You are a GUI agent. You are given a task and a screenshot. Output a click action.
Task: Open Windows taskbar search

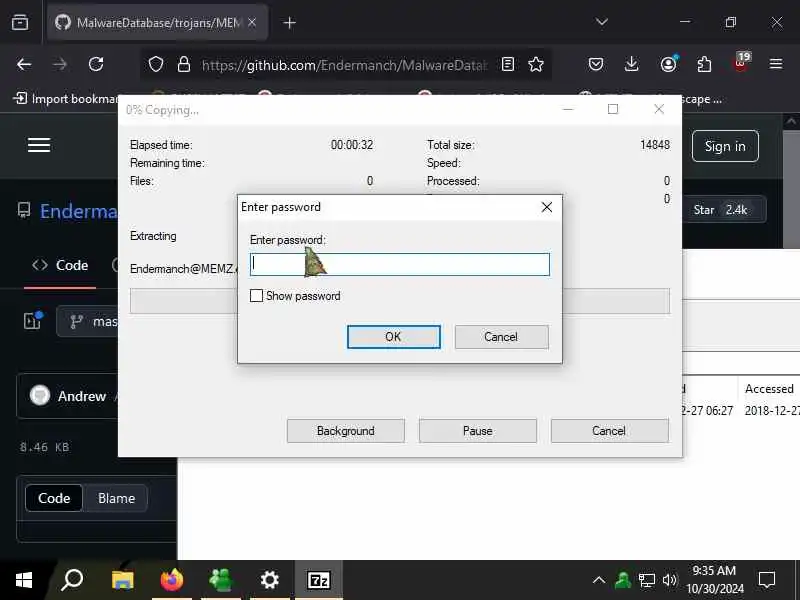(x=72, y=580)
